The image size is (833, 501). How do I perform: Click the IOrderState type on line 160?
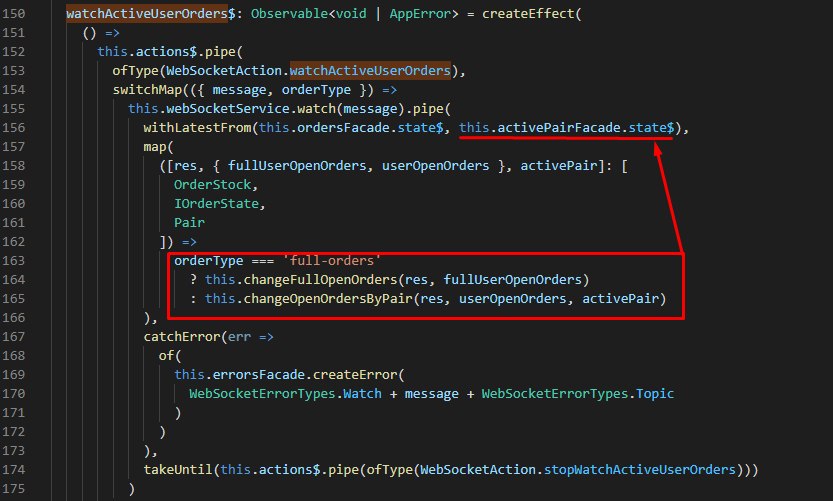click(216, 204)
